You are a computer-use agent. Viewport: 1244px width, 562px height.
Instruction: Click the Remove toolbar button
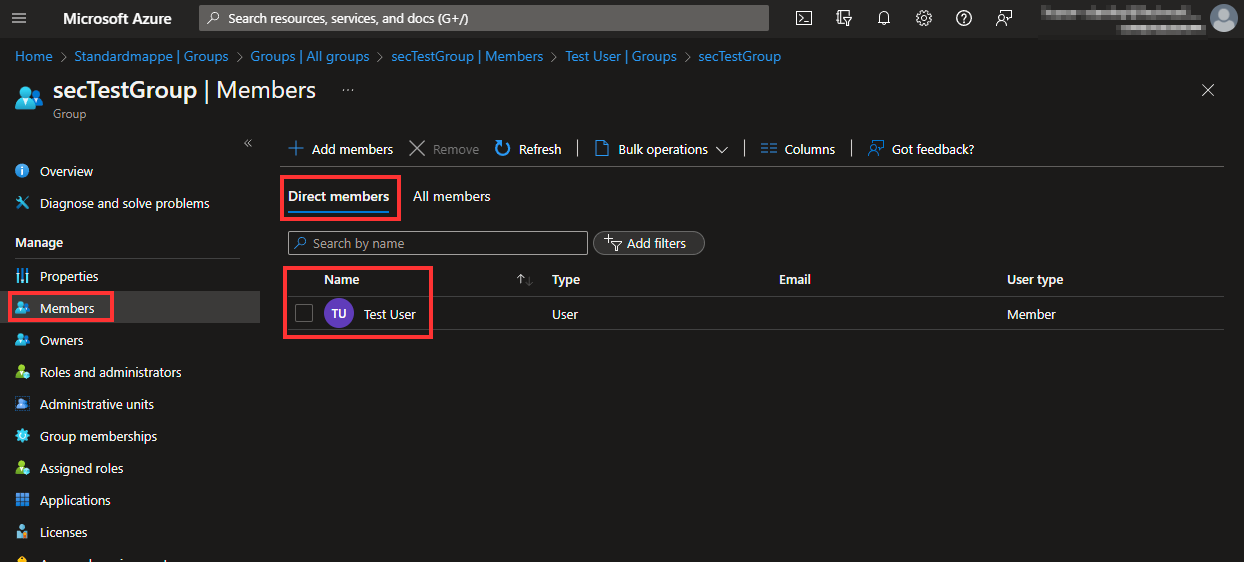tap(444, 149)
